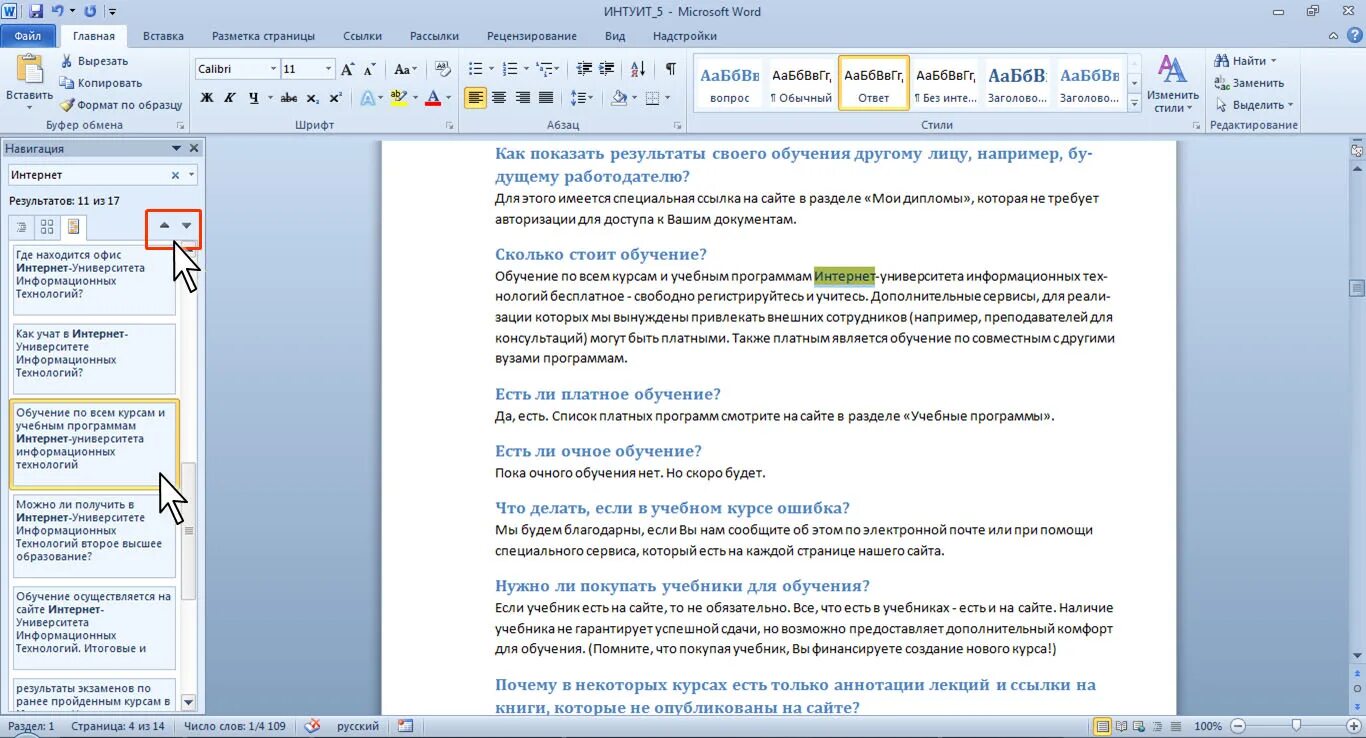Apply the yellow text highlight color
The width and height of the screenshot is (1366, 738).
(x=398, y=98)
